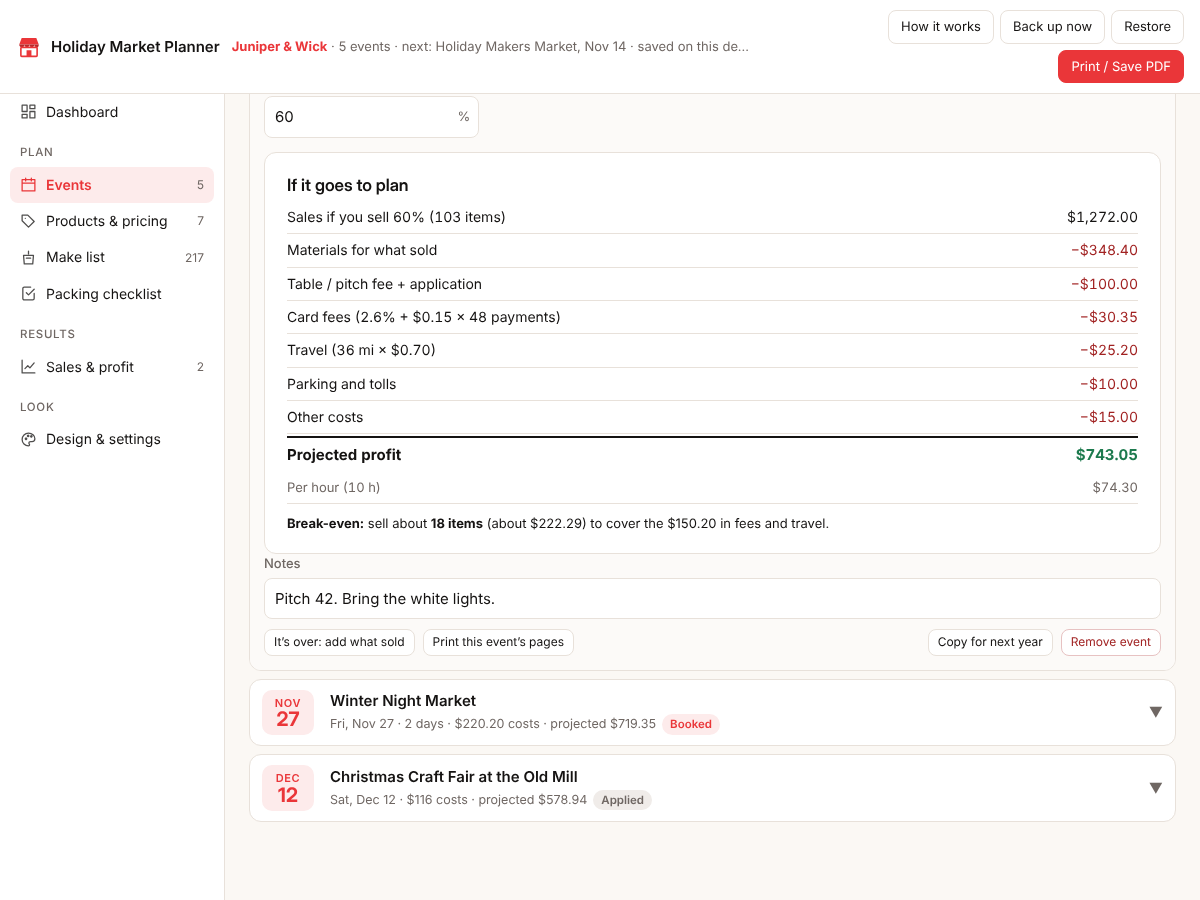Click the Notes field with Pitch 42 text
Screen dimensions: 1200x900
pos(712,599)
